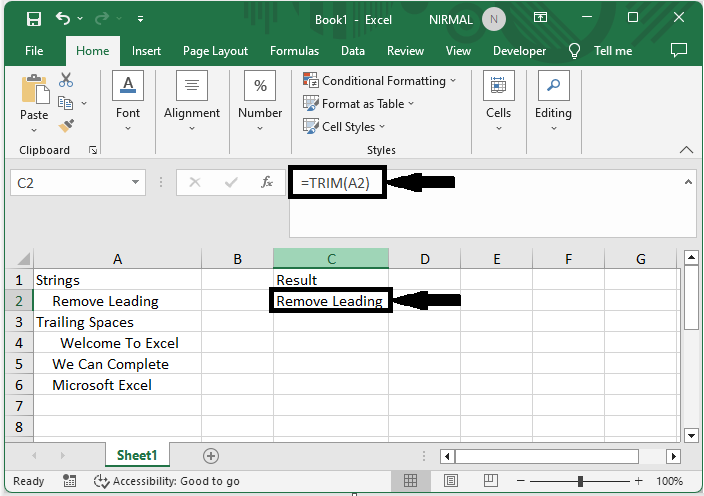Click the Paste clipboard icon
704x496 pixels.
pos(35,89)
